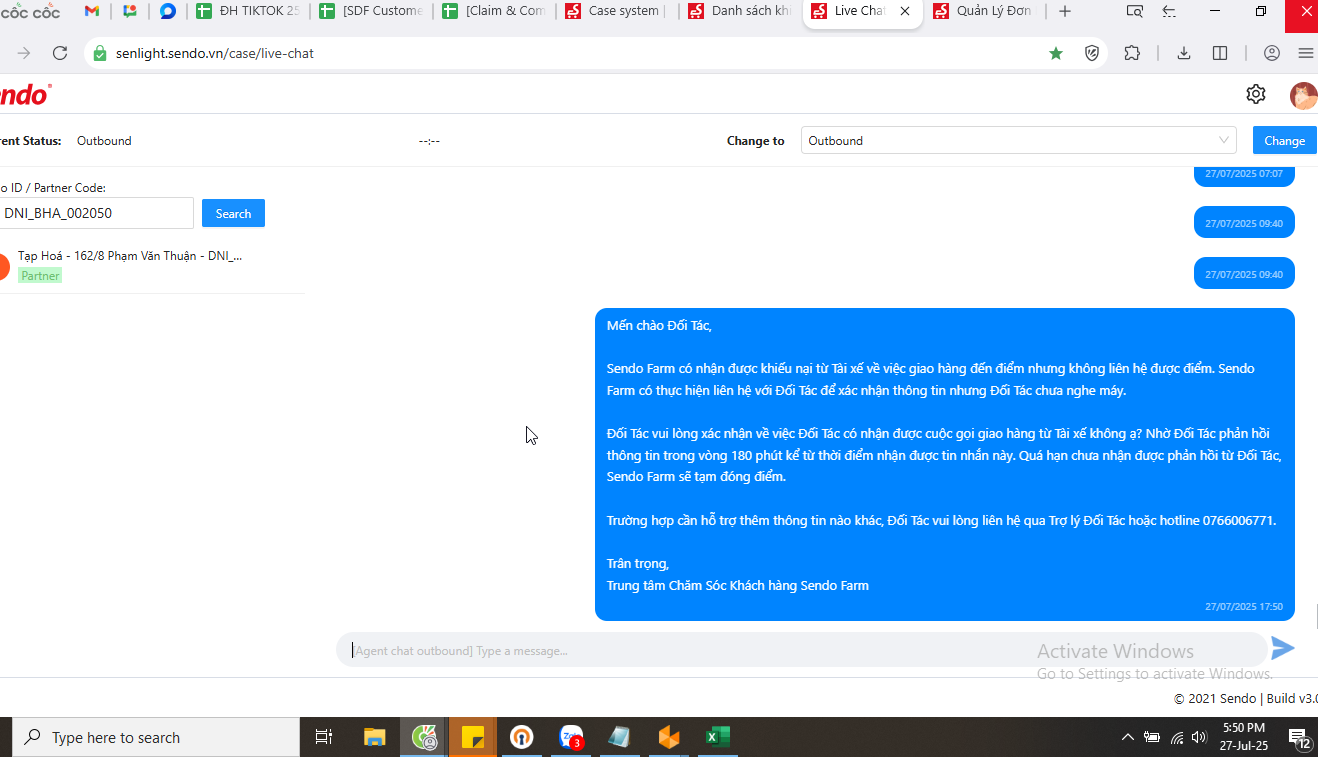This screenshot has width=1318, height=757.
Task: Click the Sendo logo
Action: click(25, 95)
